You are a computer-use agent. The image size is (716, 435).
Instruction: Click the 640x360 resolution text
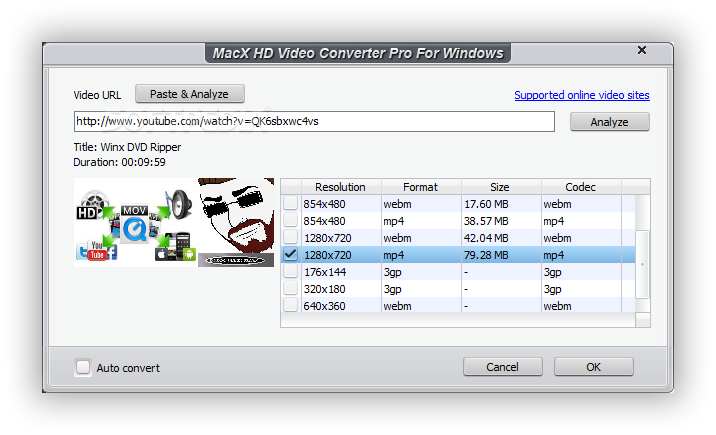coord(325,306)
